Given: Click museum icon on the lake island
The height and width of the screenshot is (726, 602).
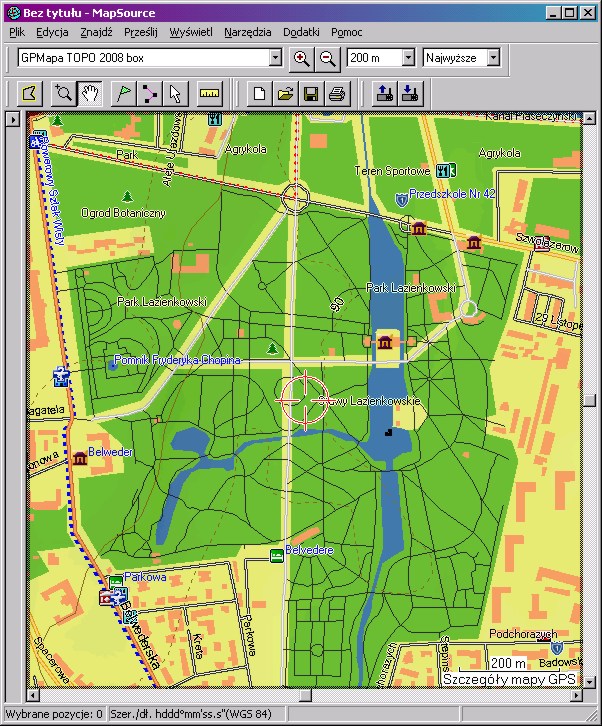Looking at the screenshot, I should point(385,342).
